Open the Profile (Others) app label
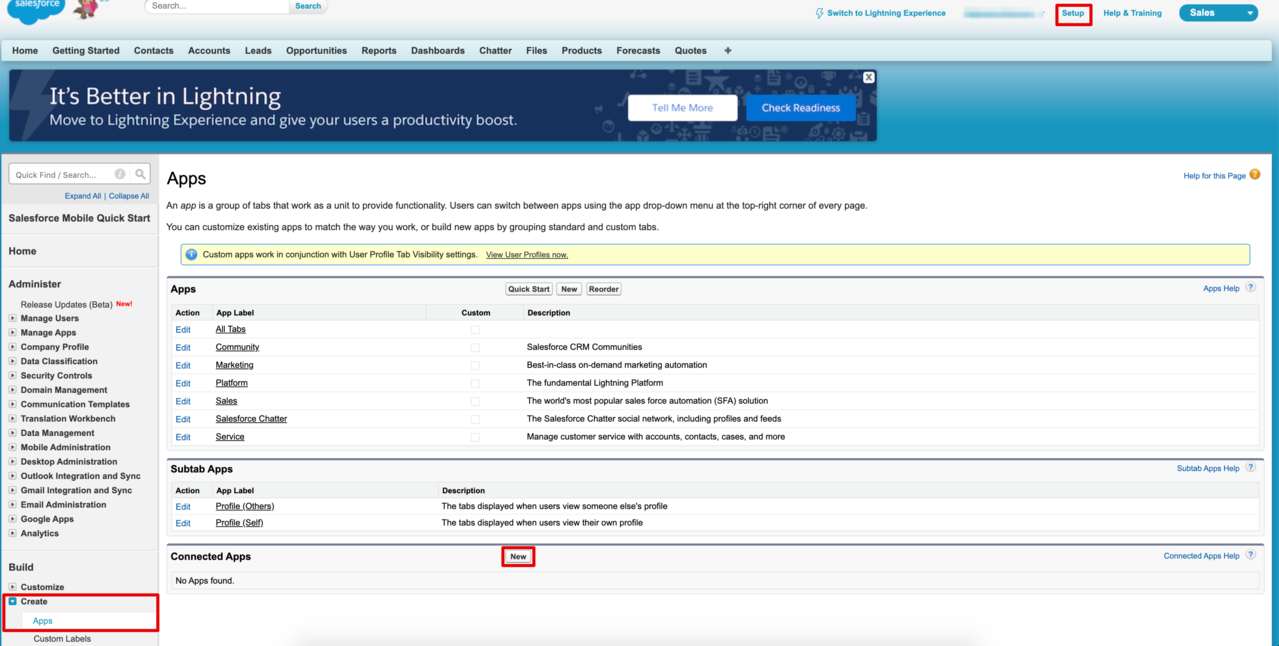Viewport: 1279px width, 646px height. pos(245,506)
